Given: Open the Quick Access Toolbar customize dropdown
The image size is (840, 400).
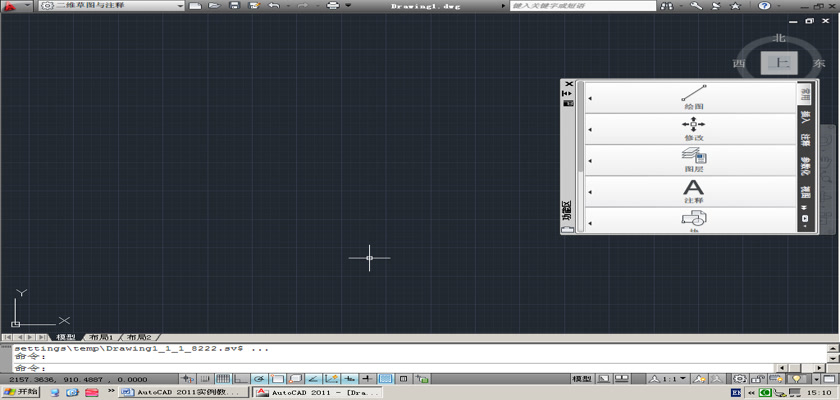Looking at the screenshot, I should coord(348,6).
